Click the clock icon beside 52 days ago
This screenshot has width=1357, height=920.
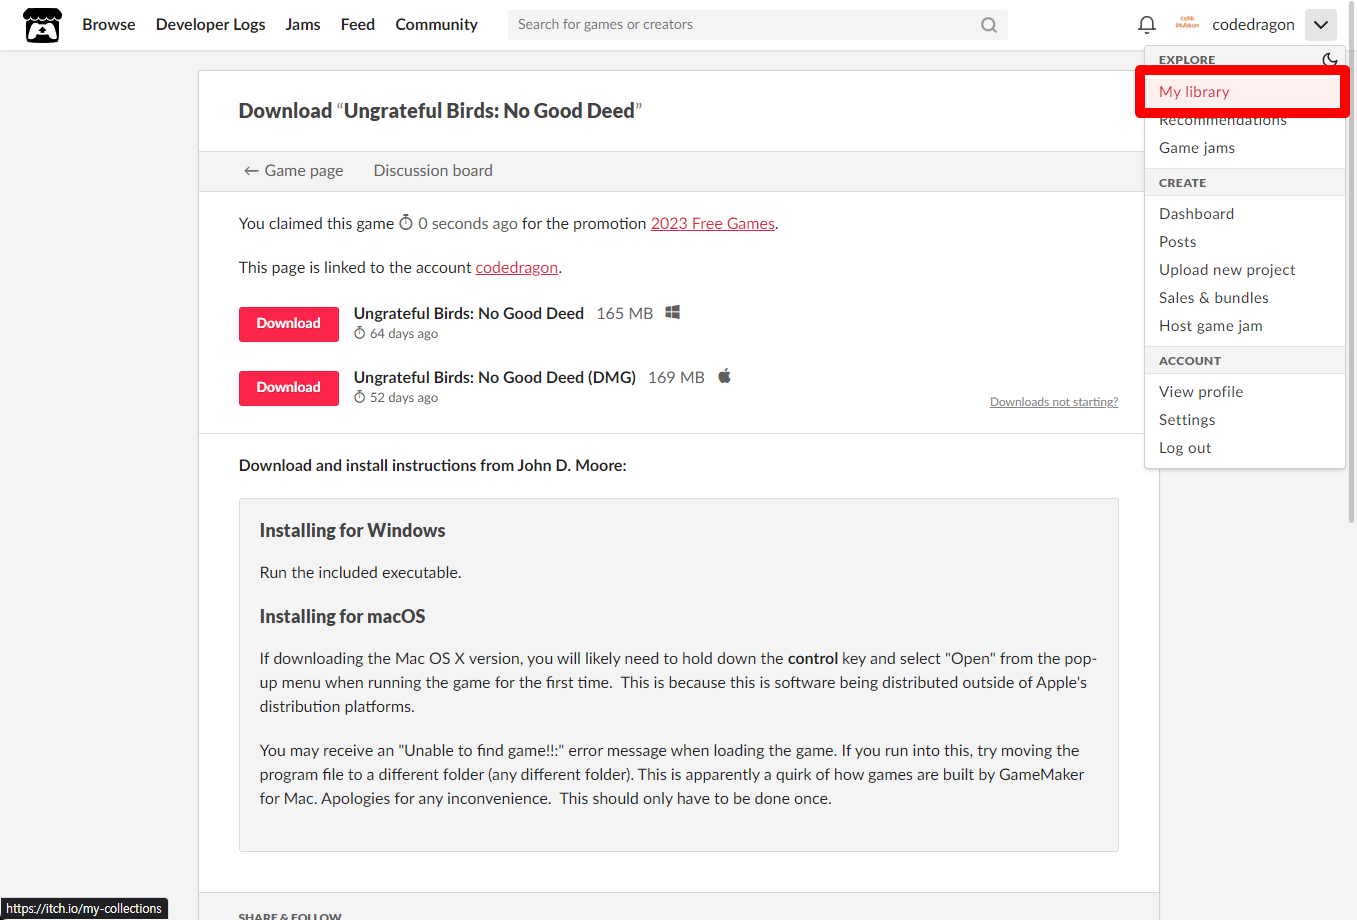[360, 397]
